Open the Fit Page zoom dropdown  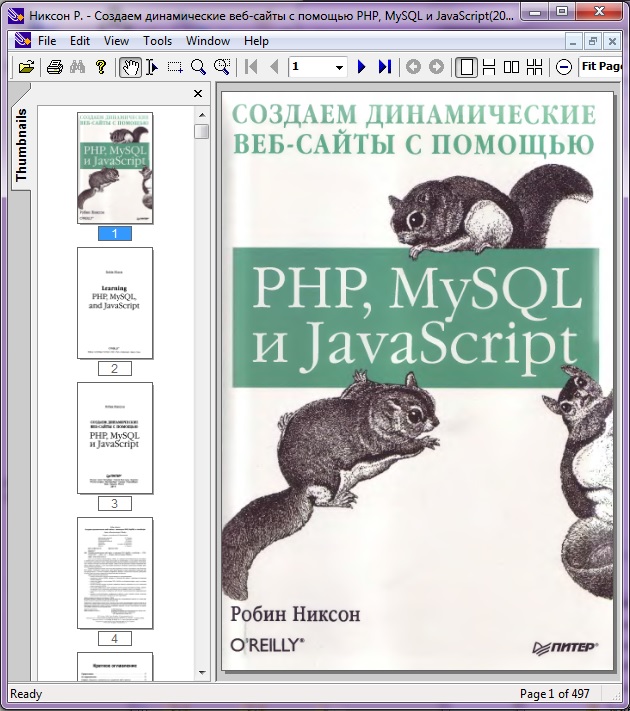point(601,67)
